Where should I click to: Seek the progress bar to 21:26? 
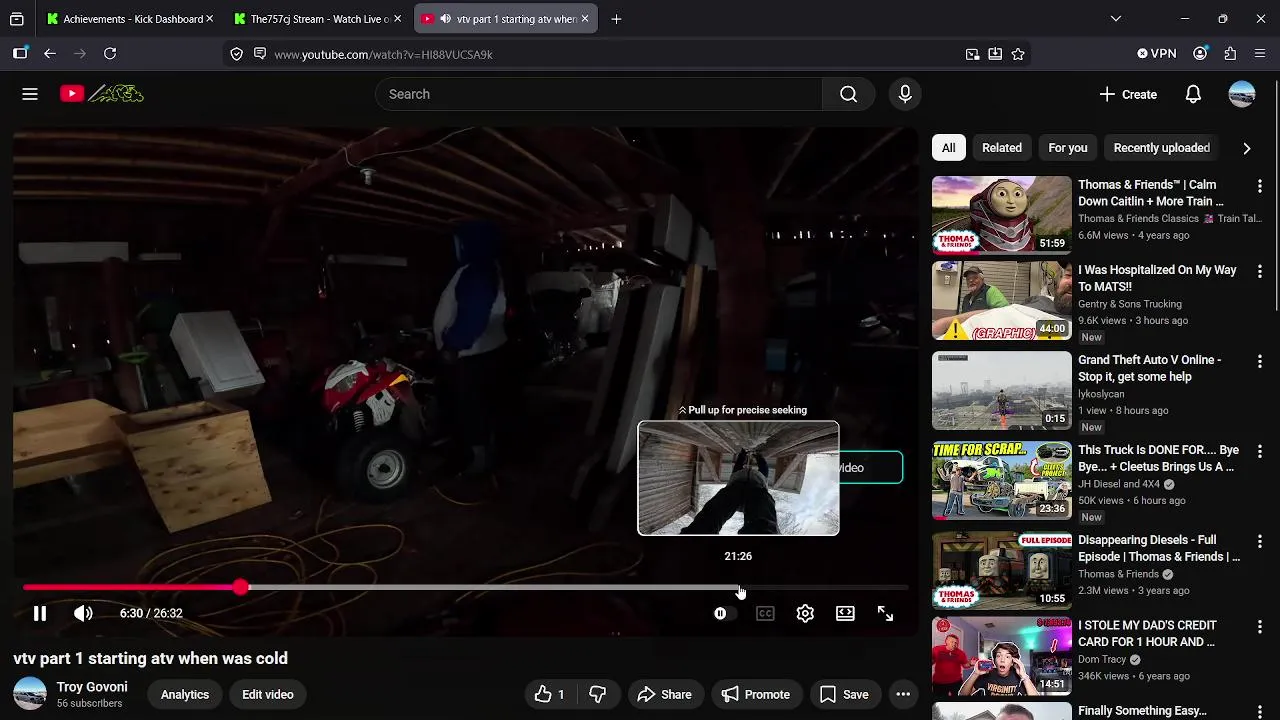pos(738,587)
